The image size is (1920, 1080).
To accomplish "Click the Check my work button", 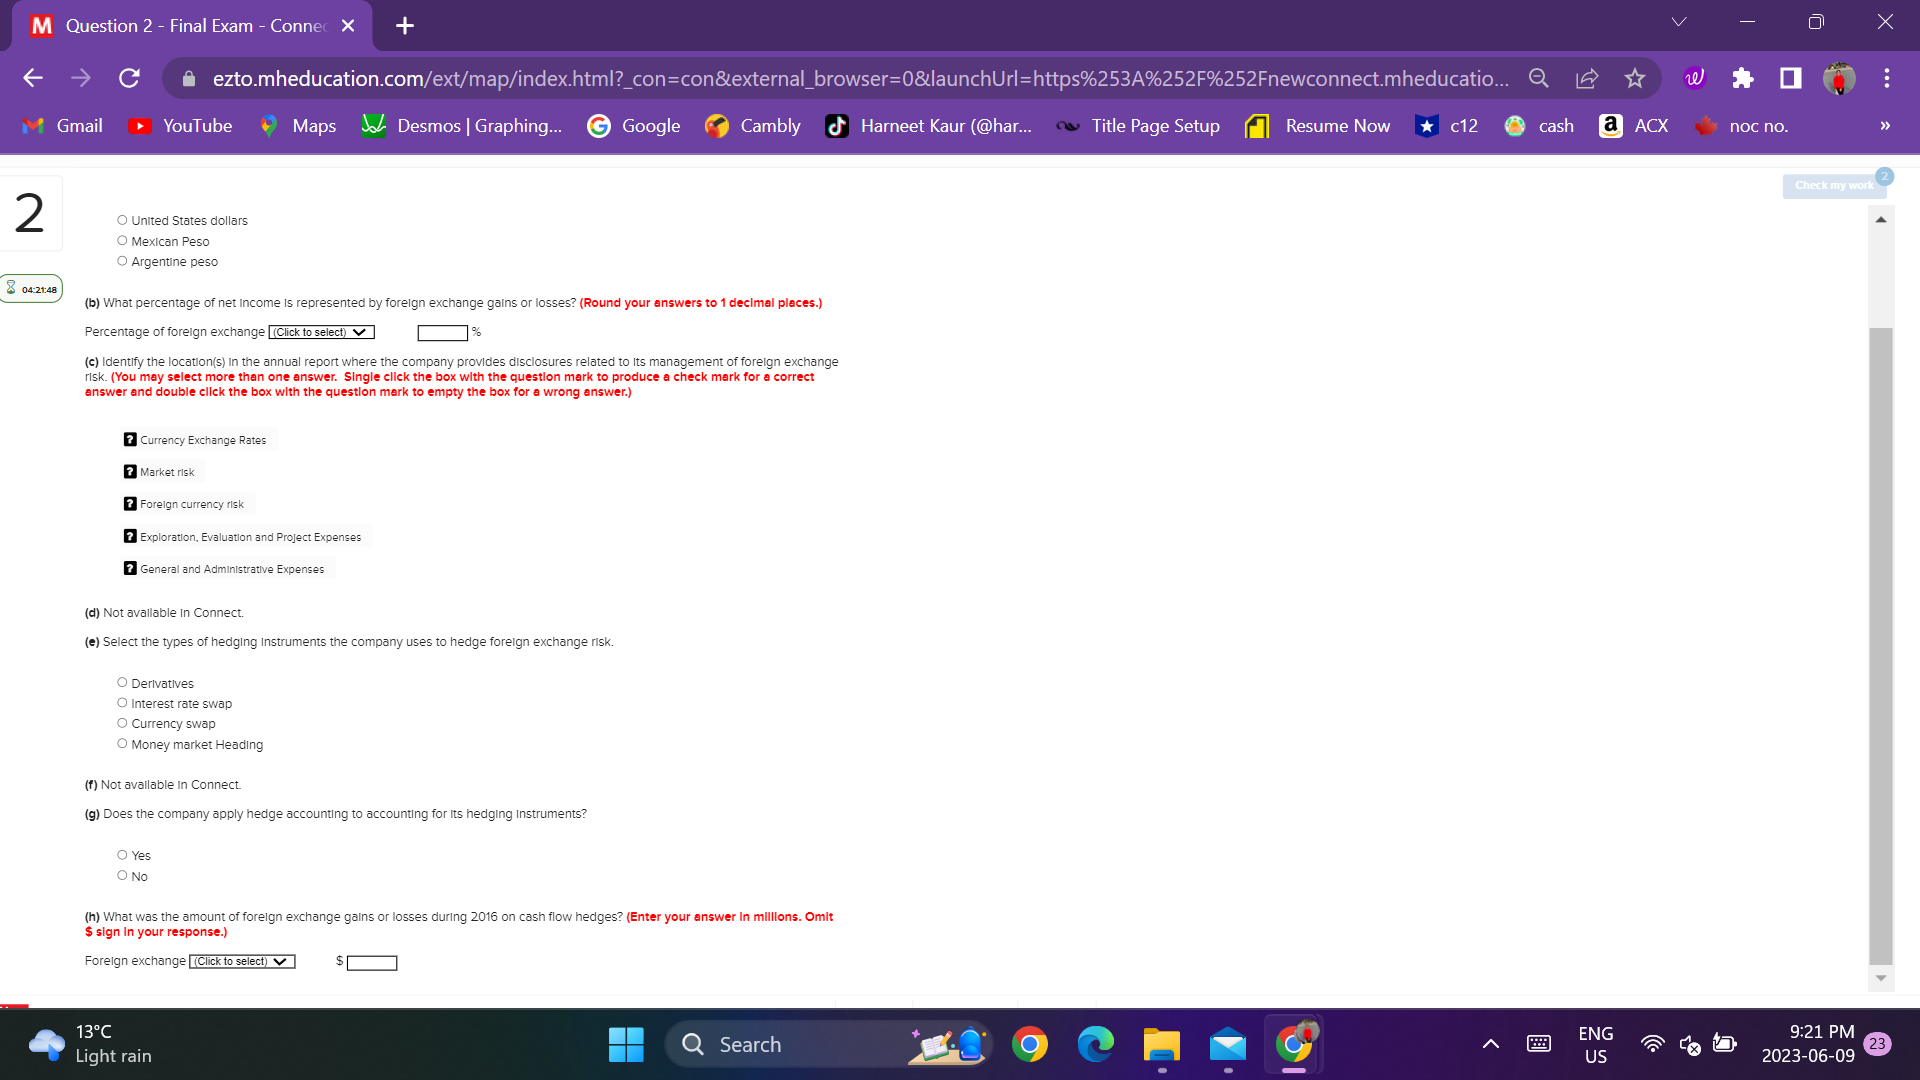I will pos(1833,185).
